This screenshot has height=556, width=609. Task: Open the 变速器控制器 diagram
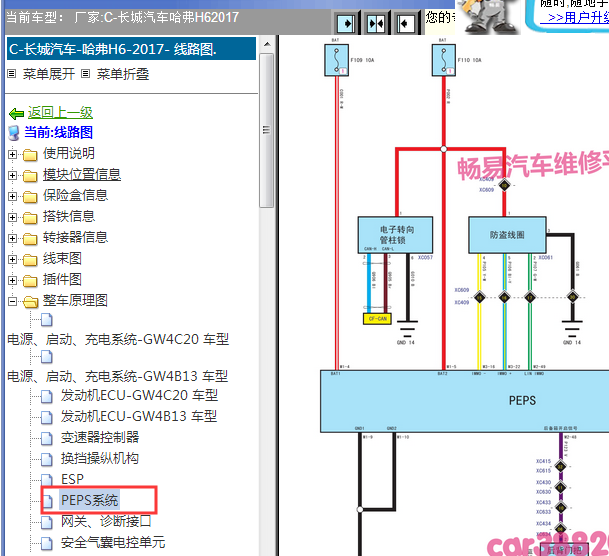100,437
